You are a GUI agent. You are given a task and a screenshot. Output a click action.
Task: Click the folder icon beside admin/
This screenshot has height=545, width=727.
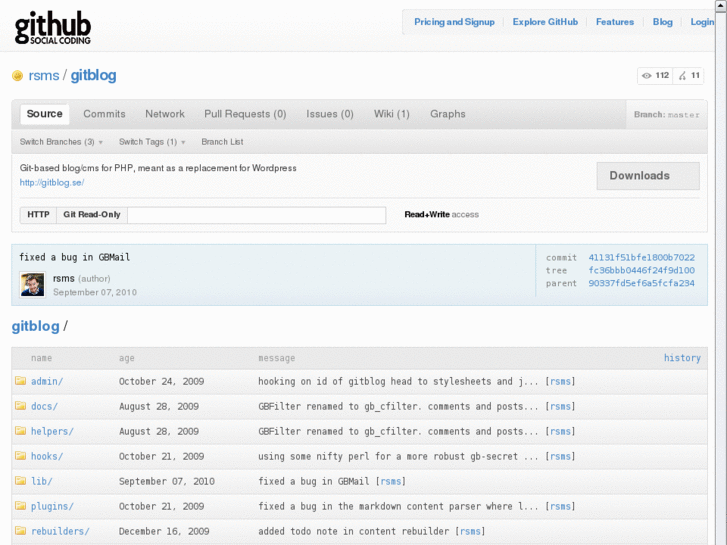tap(20, 381)
